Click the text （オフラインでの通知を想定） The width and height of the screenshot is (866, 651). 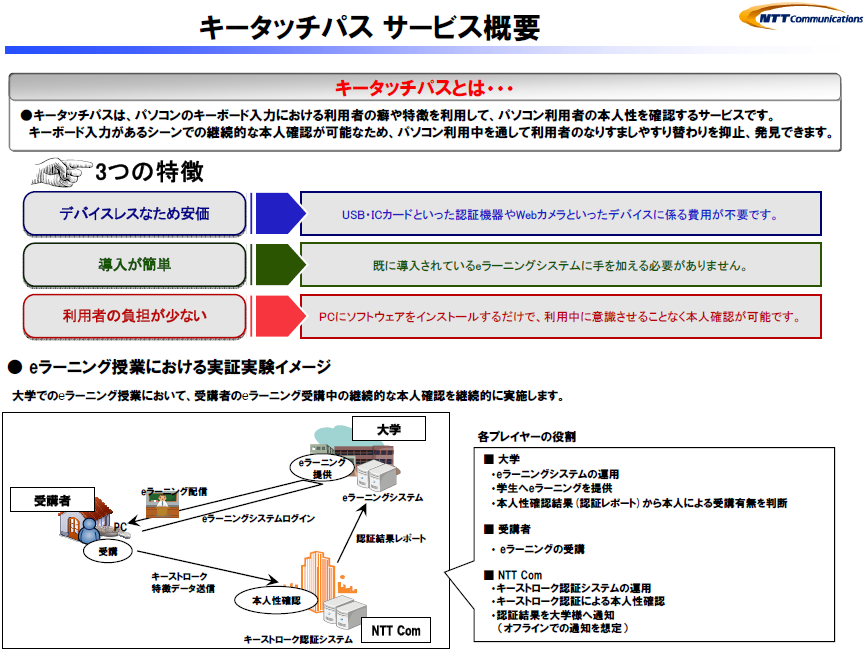pos(562,628)
